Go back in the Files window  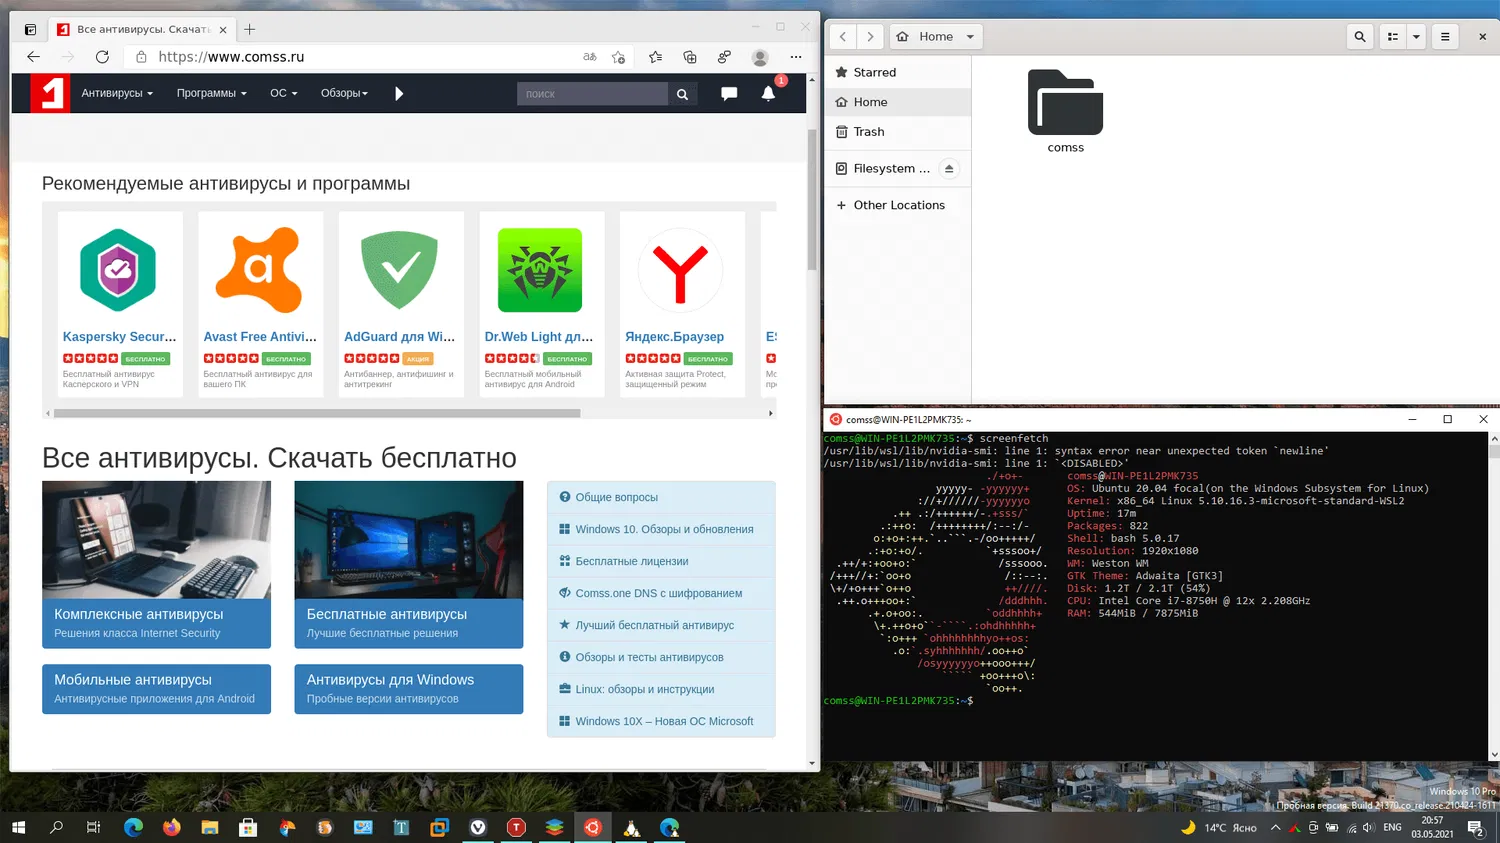[x=843, y=37]
